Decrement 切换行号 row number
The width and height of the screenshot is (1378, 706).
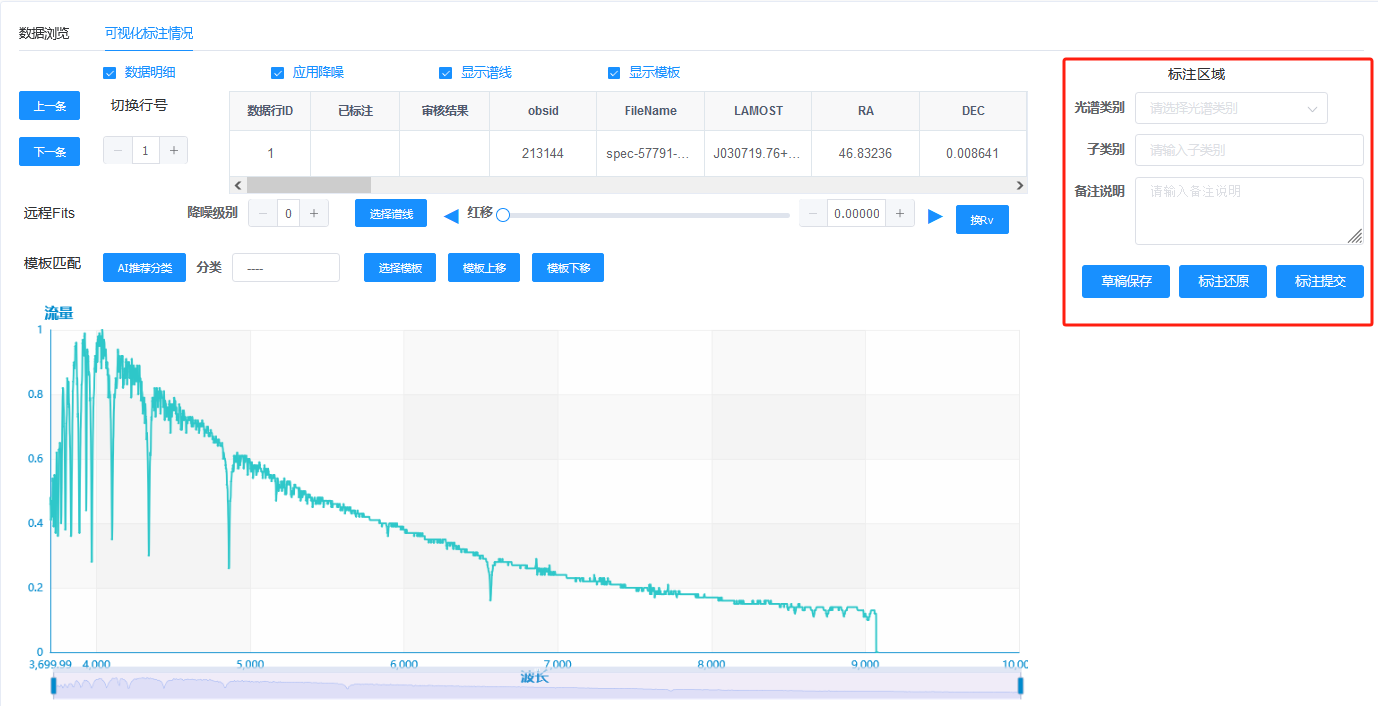[x=118, y=151]
